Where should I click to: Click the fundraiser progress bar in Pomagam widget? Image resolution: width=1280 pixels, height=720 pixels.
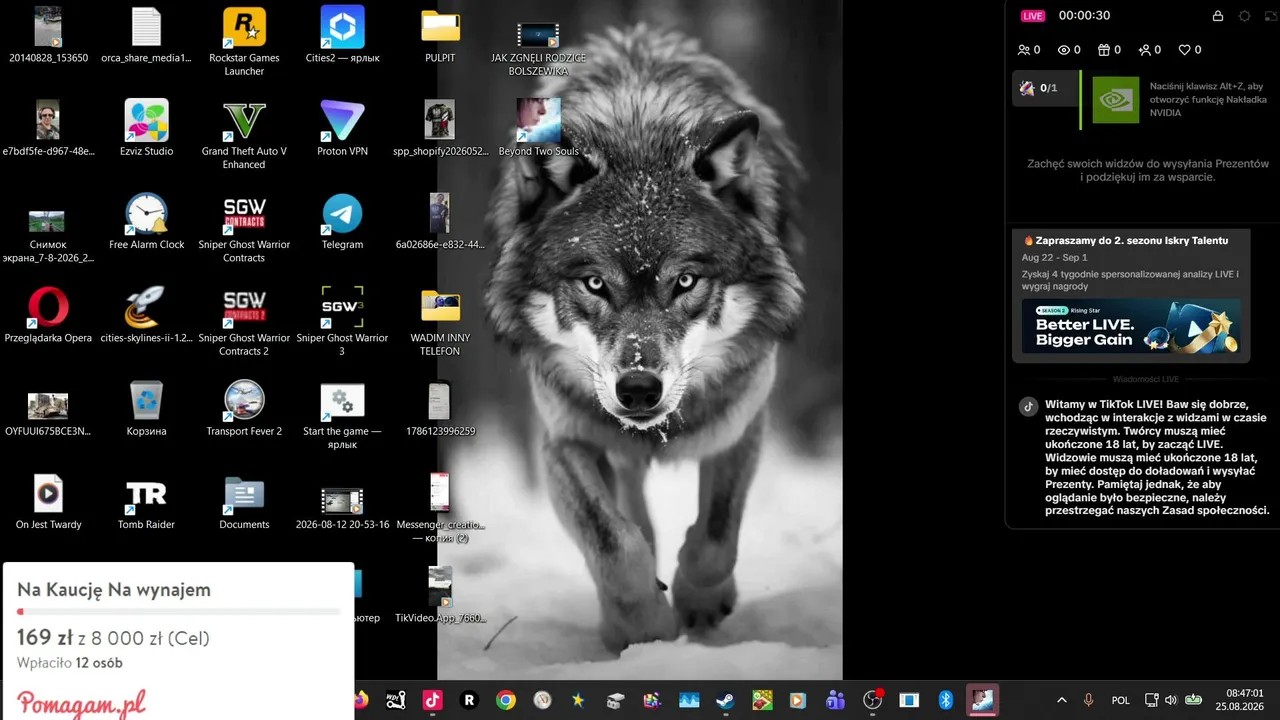[178, 611]
